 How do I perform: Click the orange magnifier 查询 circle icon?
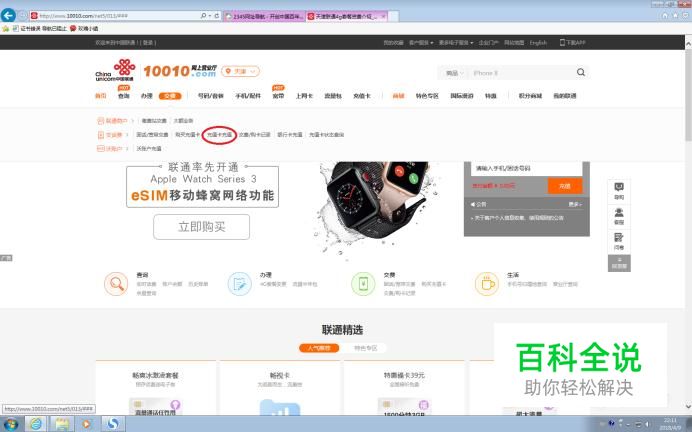coord(116,283)
